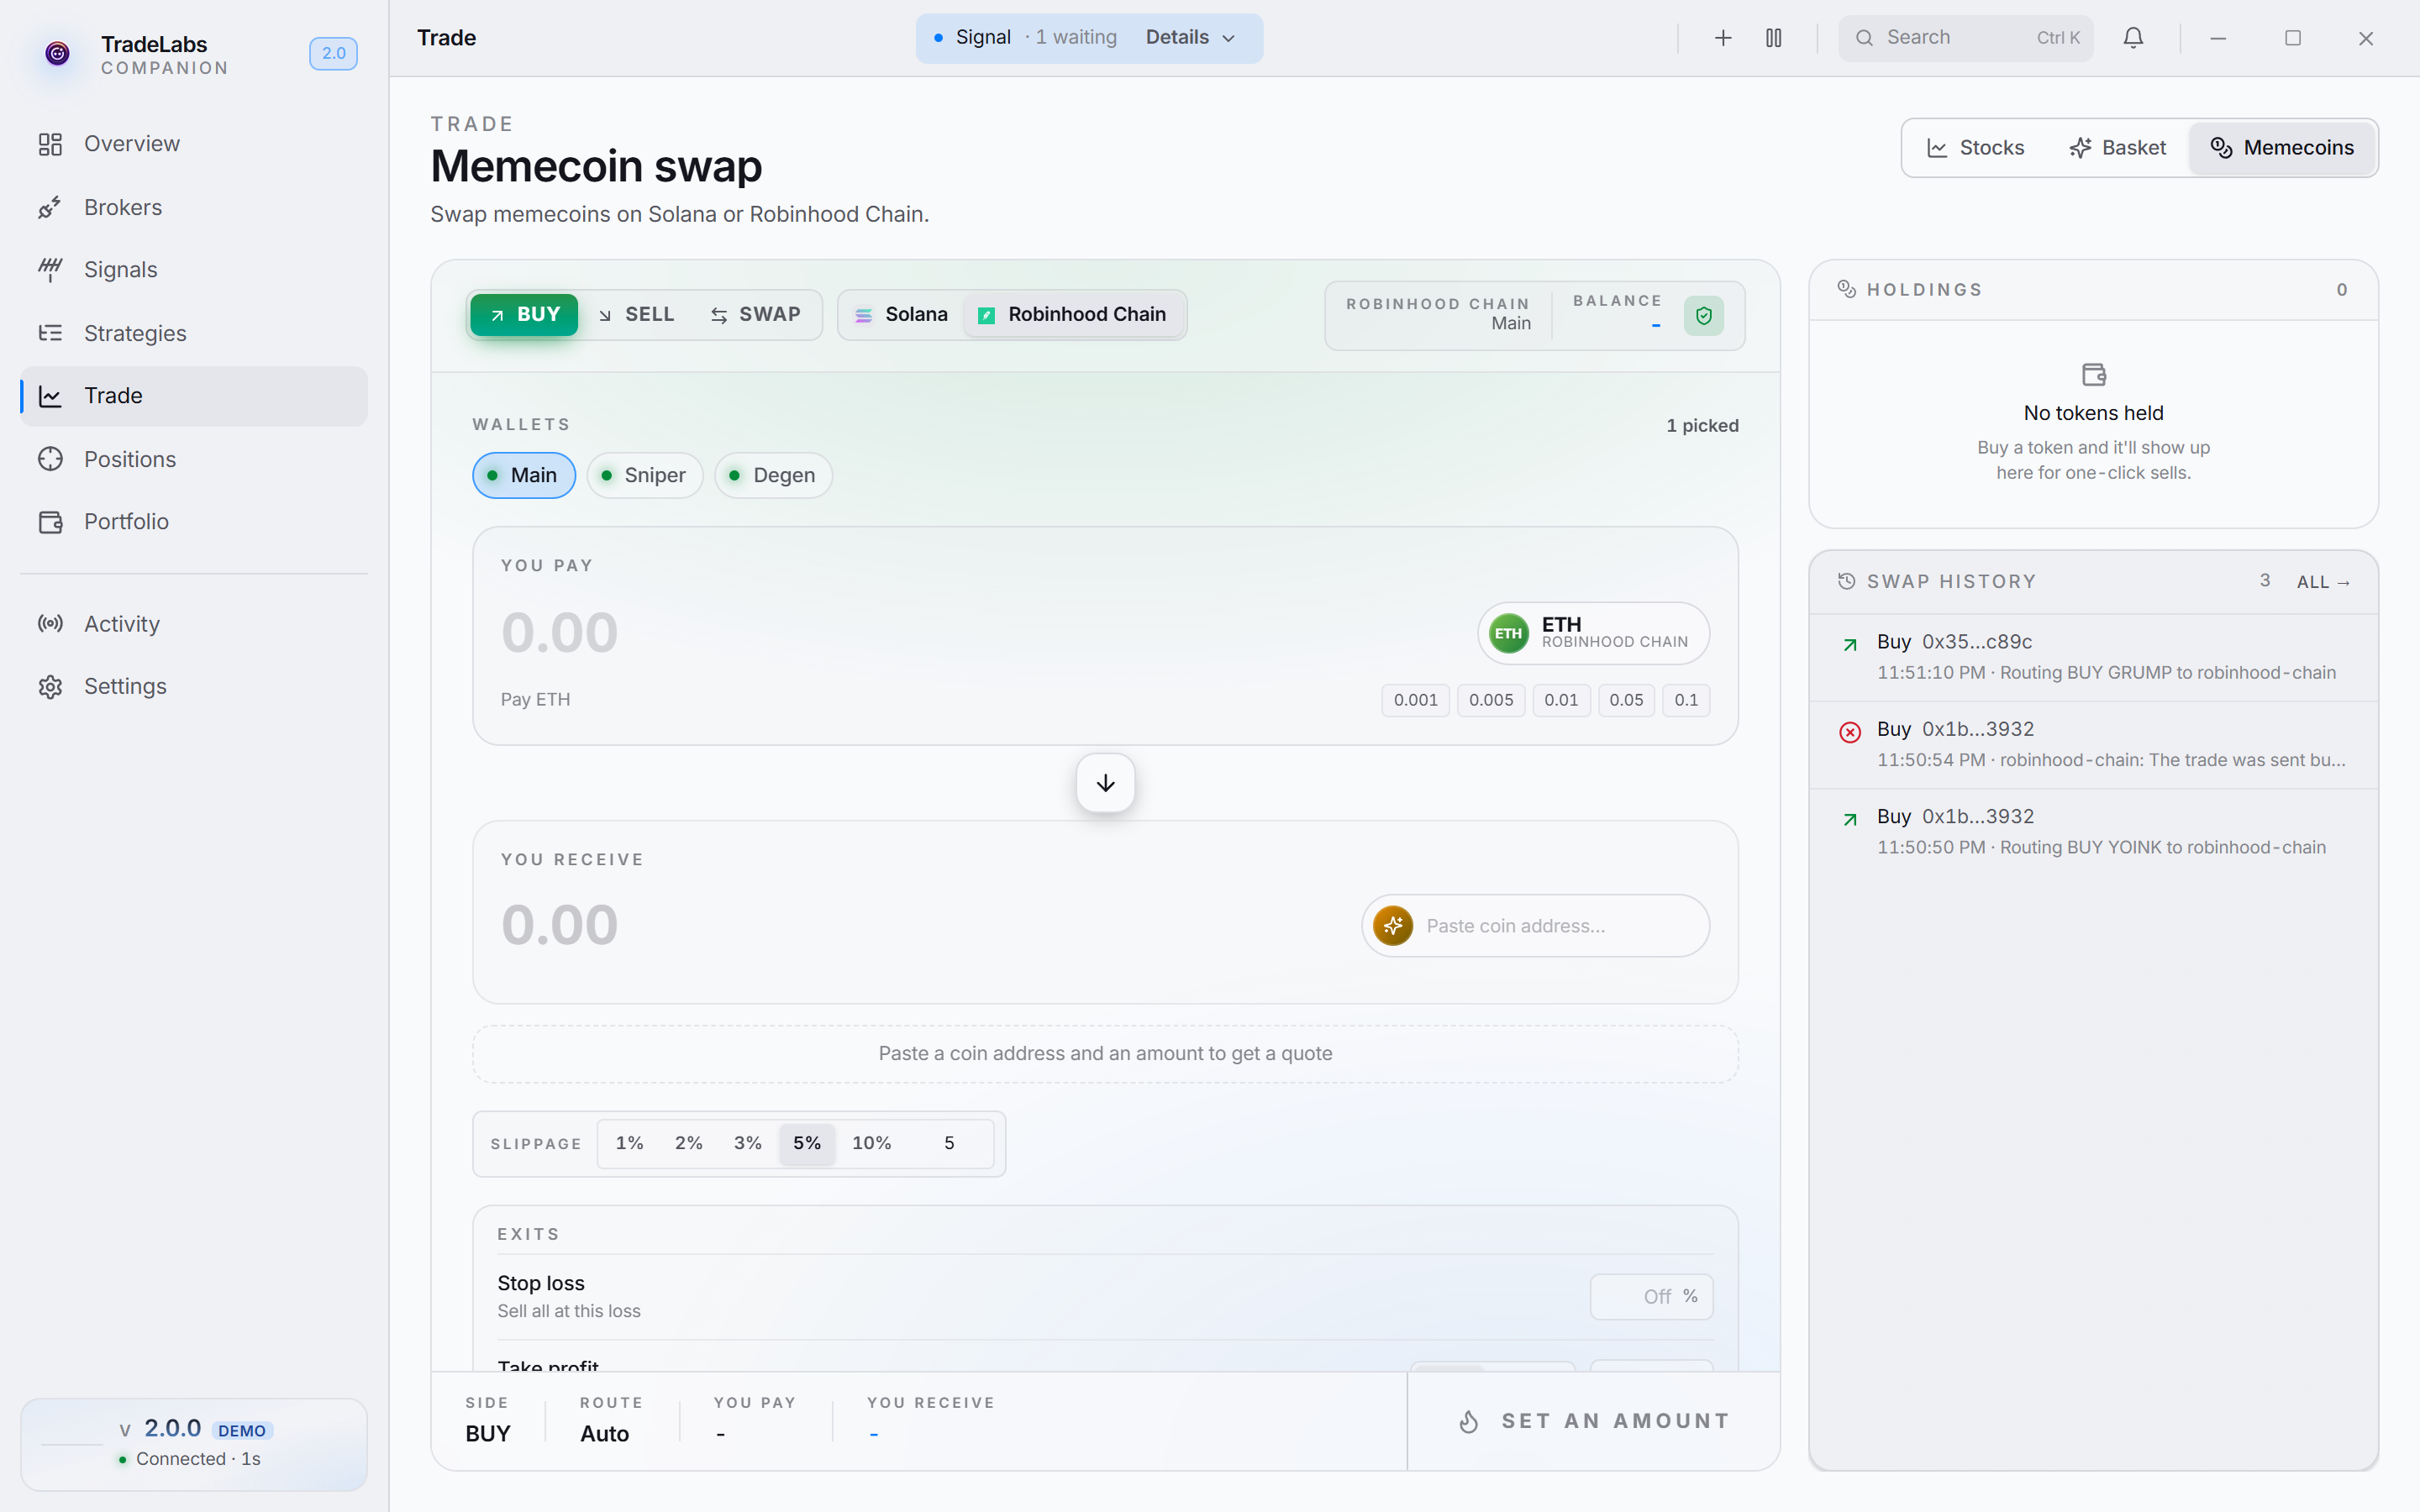Select the Memecoins tab

point(2281,148)
